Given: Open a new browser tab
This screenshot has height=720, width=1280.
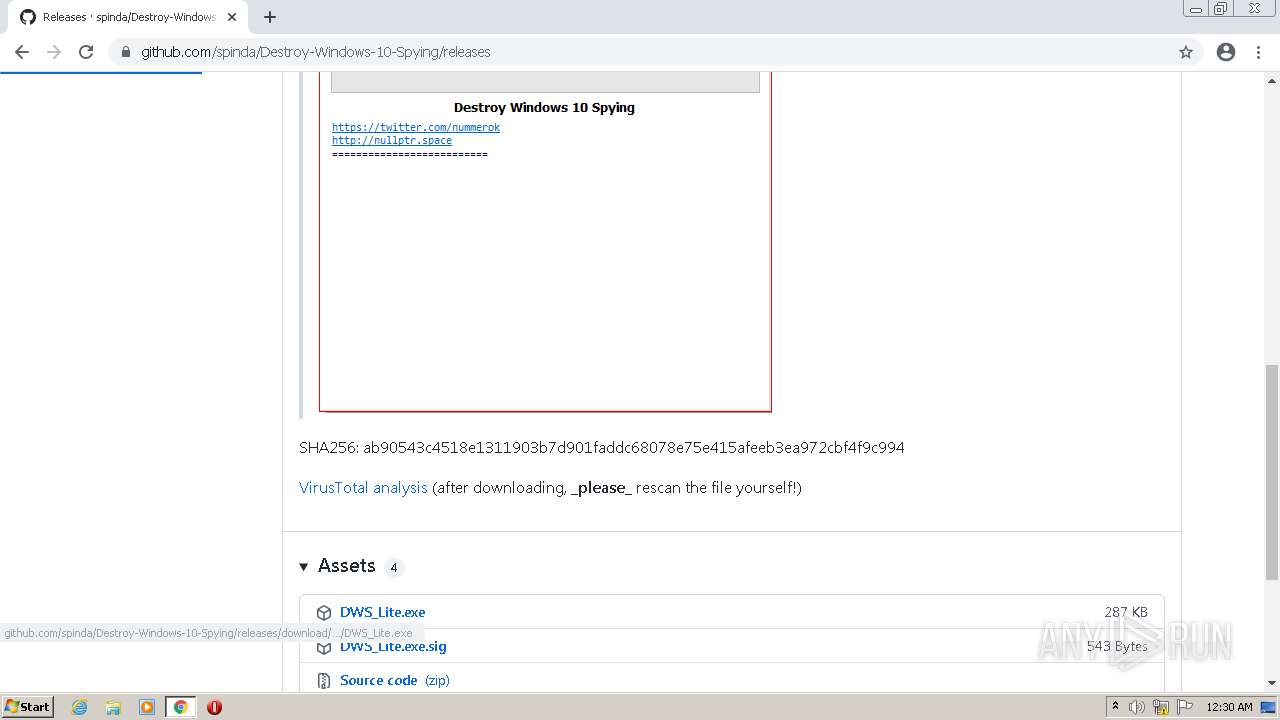Looking at the screenshot, I should point(270,17).
